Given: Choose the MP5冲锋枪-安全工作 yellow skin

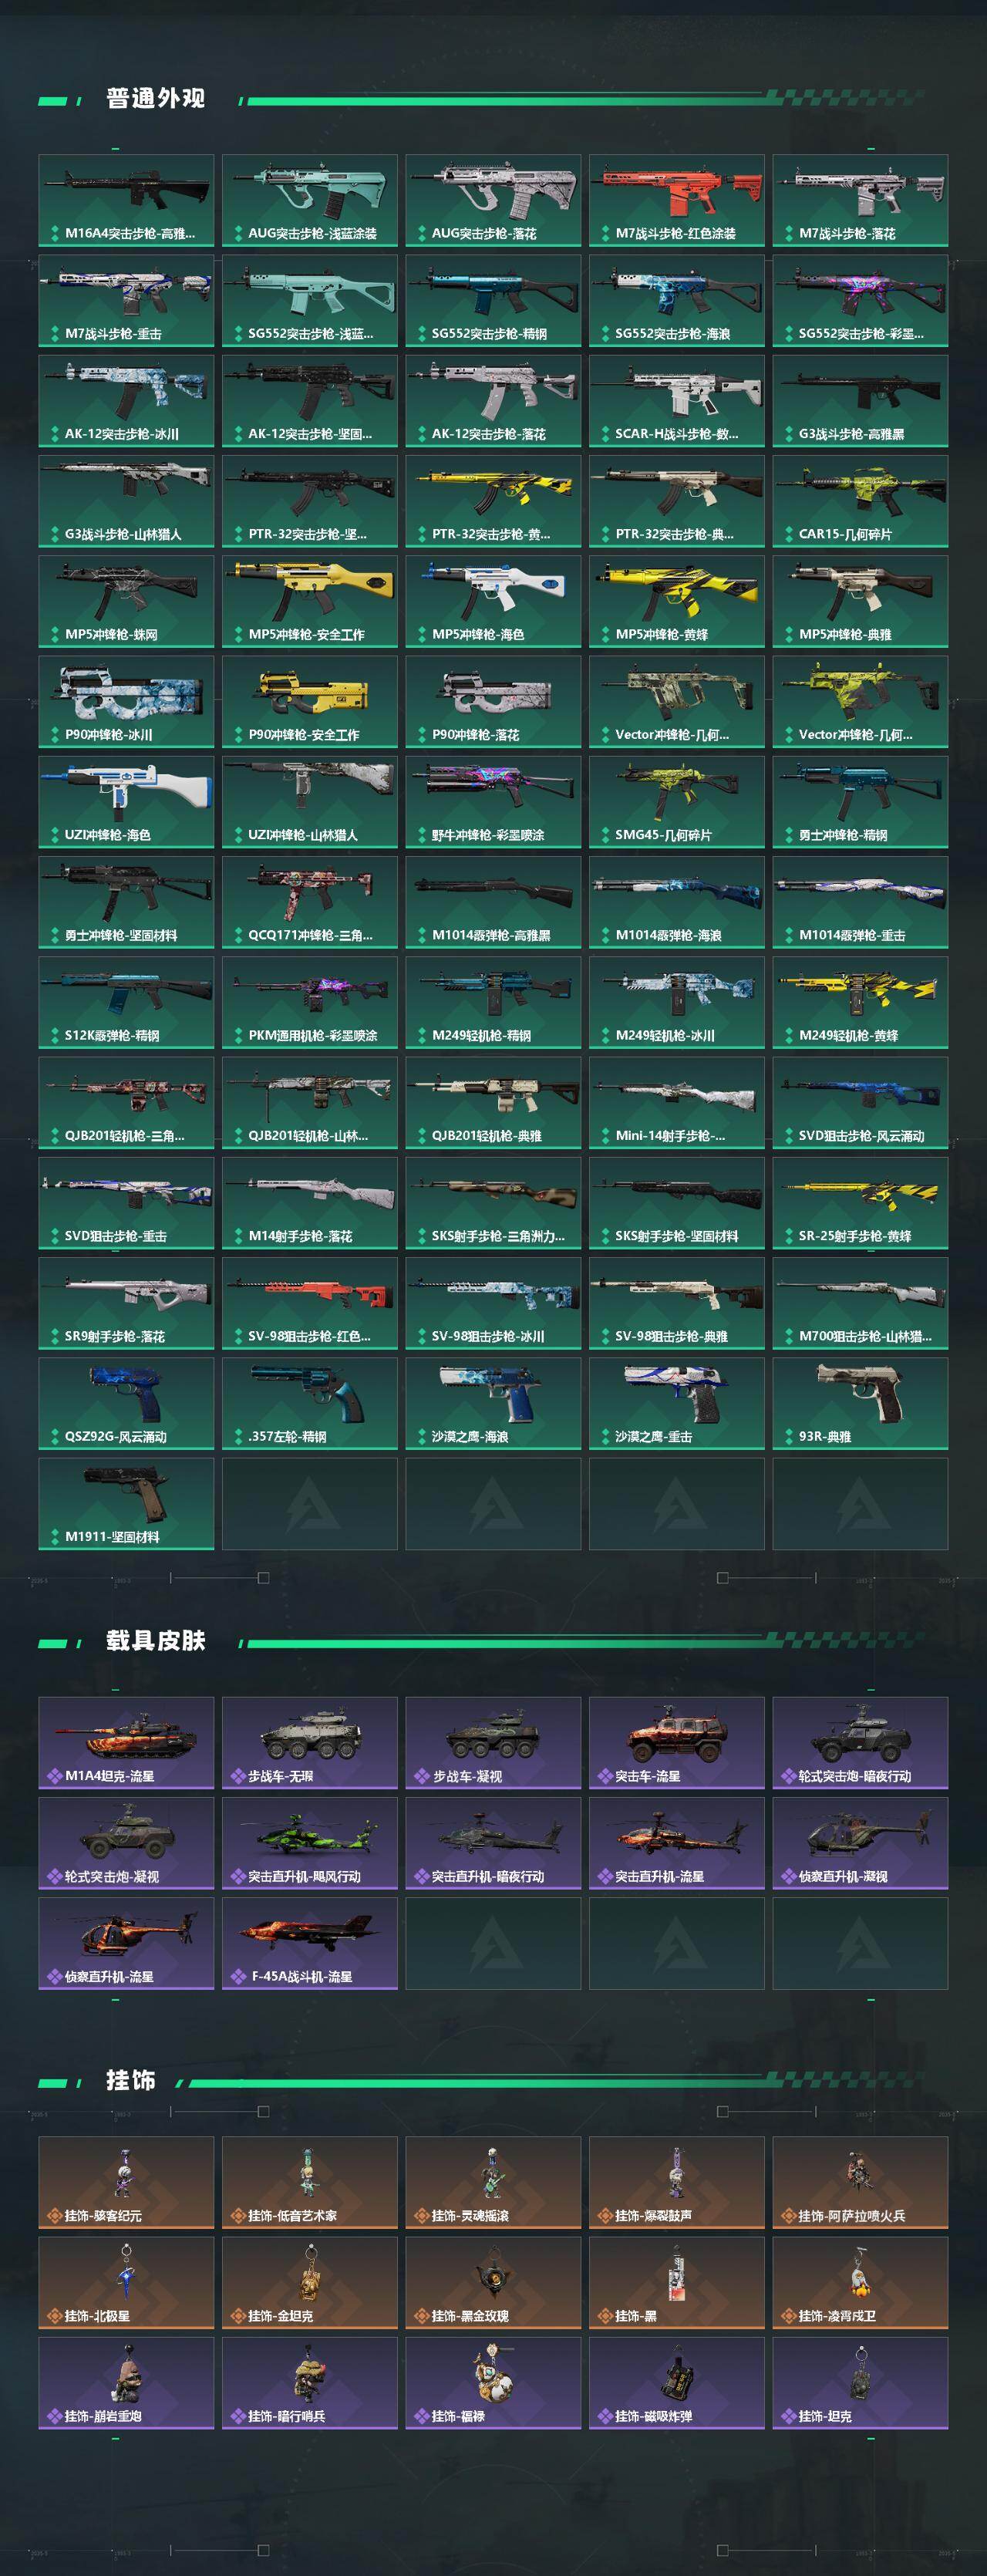Looking at the screenshot, I should [x=310, y=602].
